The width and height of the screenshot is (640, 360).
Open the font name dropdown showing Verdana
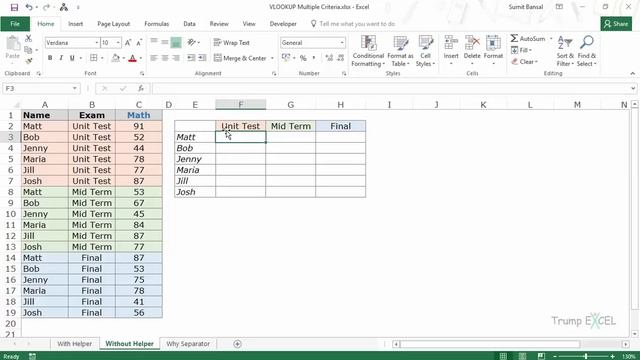pos(97,42)
